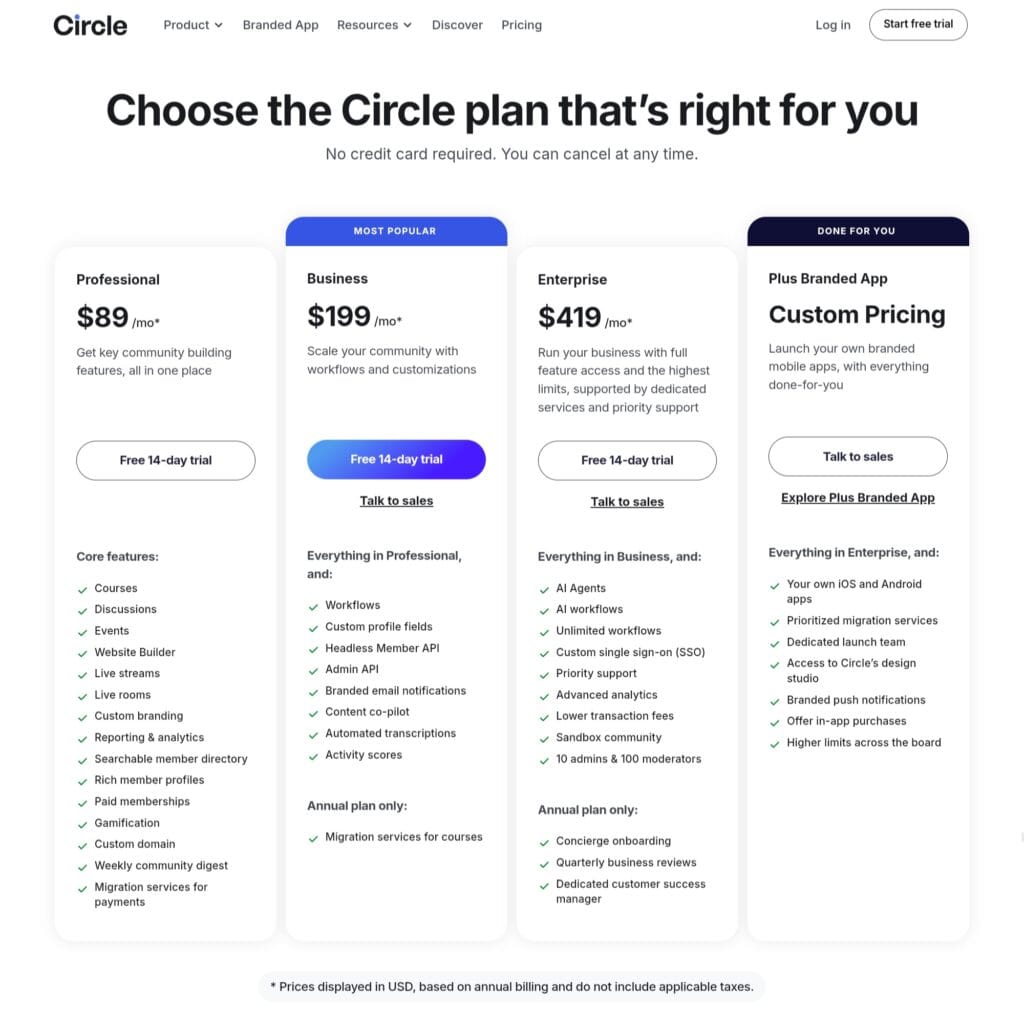Click the checkmark next to AI Agents
The height and width of the screenshot is (1009, 1024).
[x=543, y=588]
